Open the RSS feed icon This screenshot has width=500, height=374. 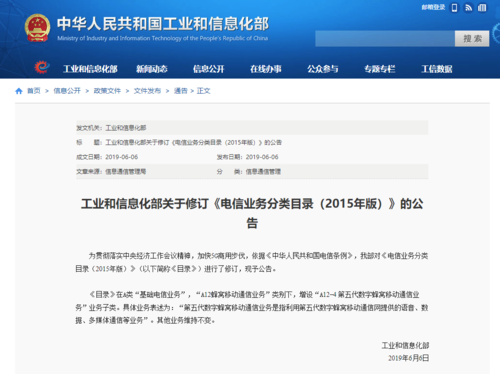pyautogui.click(x=469, y=7)
